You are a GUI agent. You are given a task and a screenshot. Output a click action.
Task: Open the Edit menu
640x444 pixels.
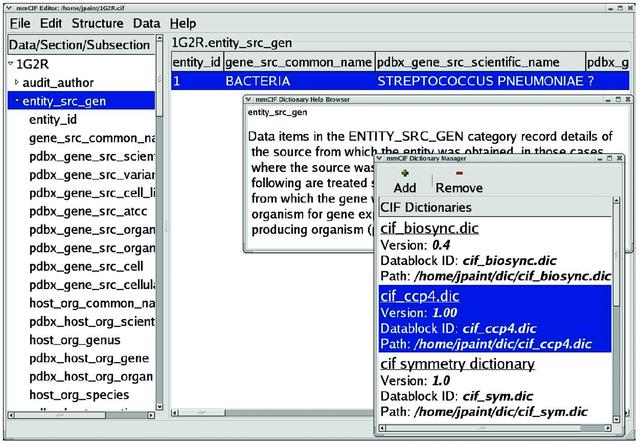click(51, 24)
